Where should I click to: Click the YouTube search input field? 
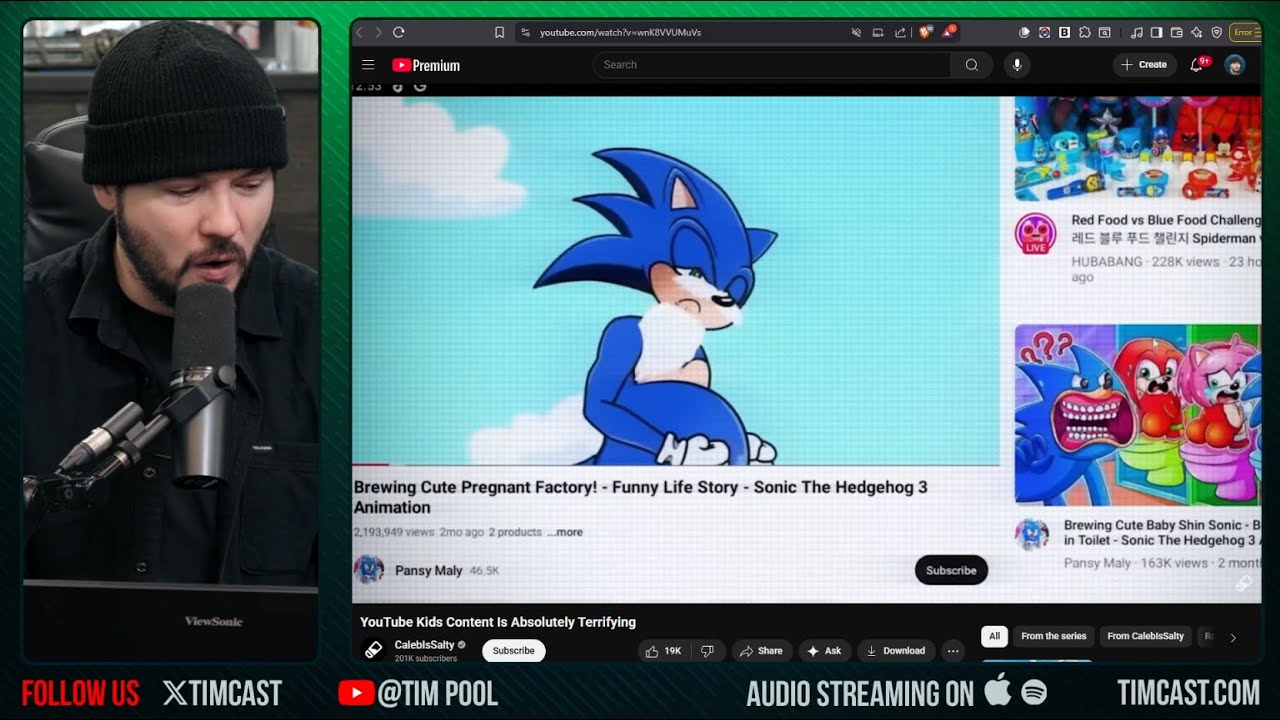coord(772,65)
